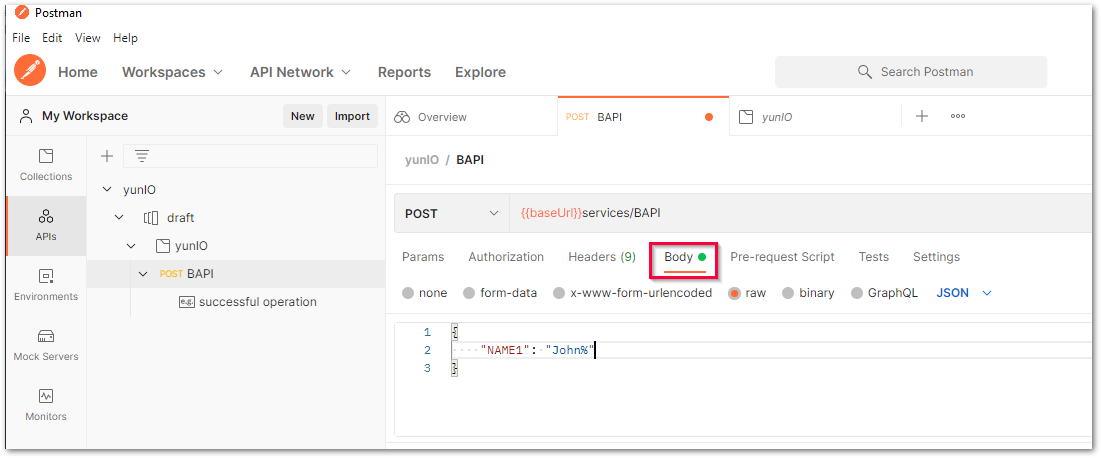Select x-www-form-urlencoded body type
The width and height of the screenshot is (1101, 458).
click(559, 293)
